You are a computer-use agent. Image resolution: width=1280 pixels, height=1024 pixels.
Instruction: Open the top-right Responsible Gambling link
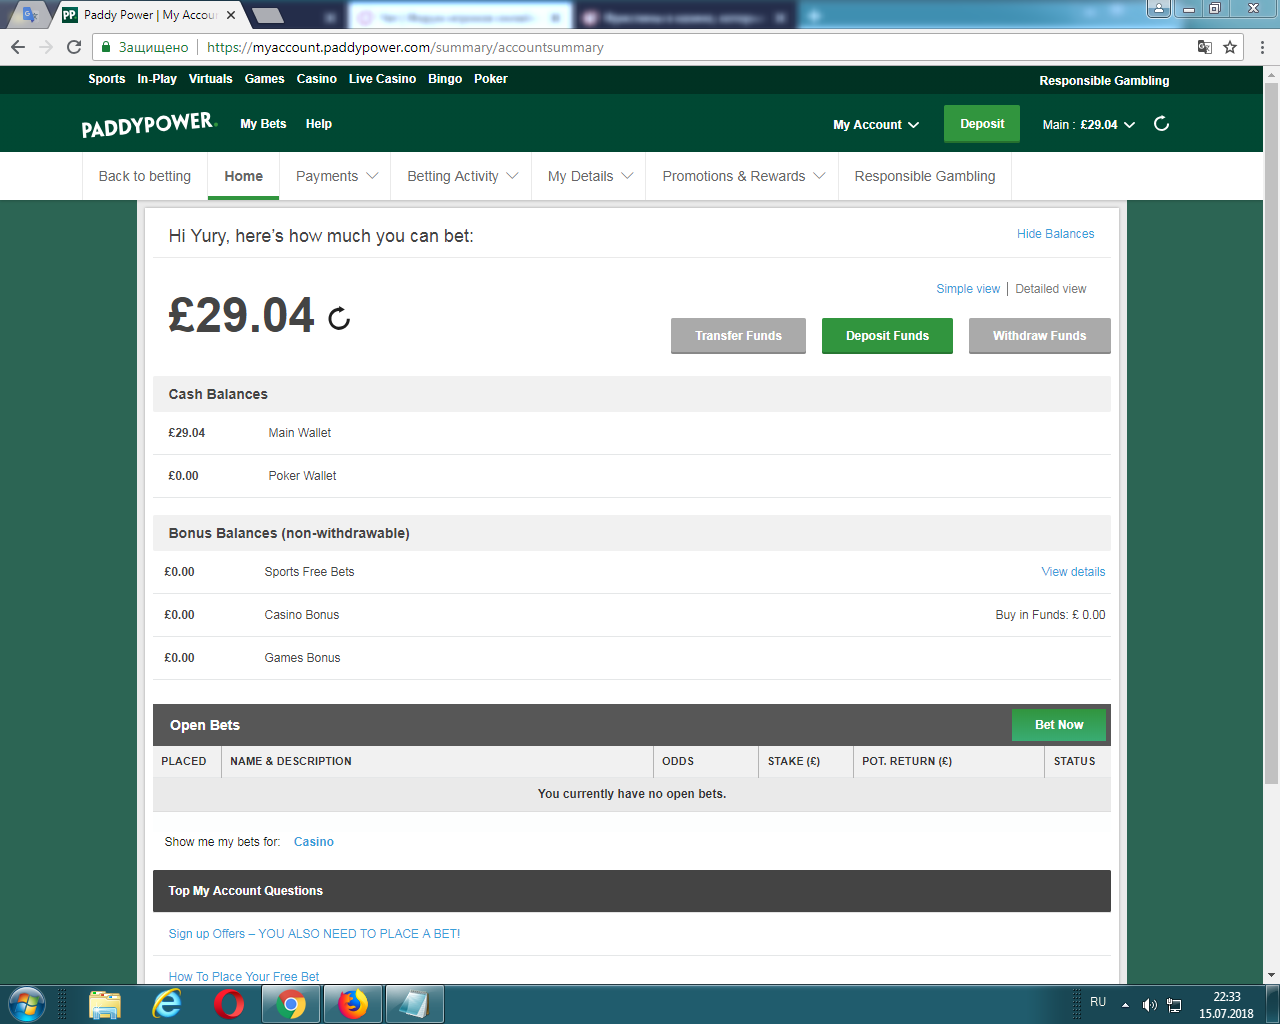[1104, 81]
